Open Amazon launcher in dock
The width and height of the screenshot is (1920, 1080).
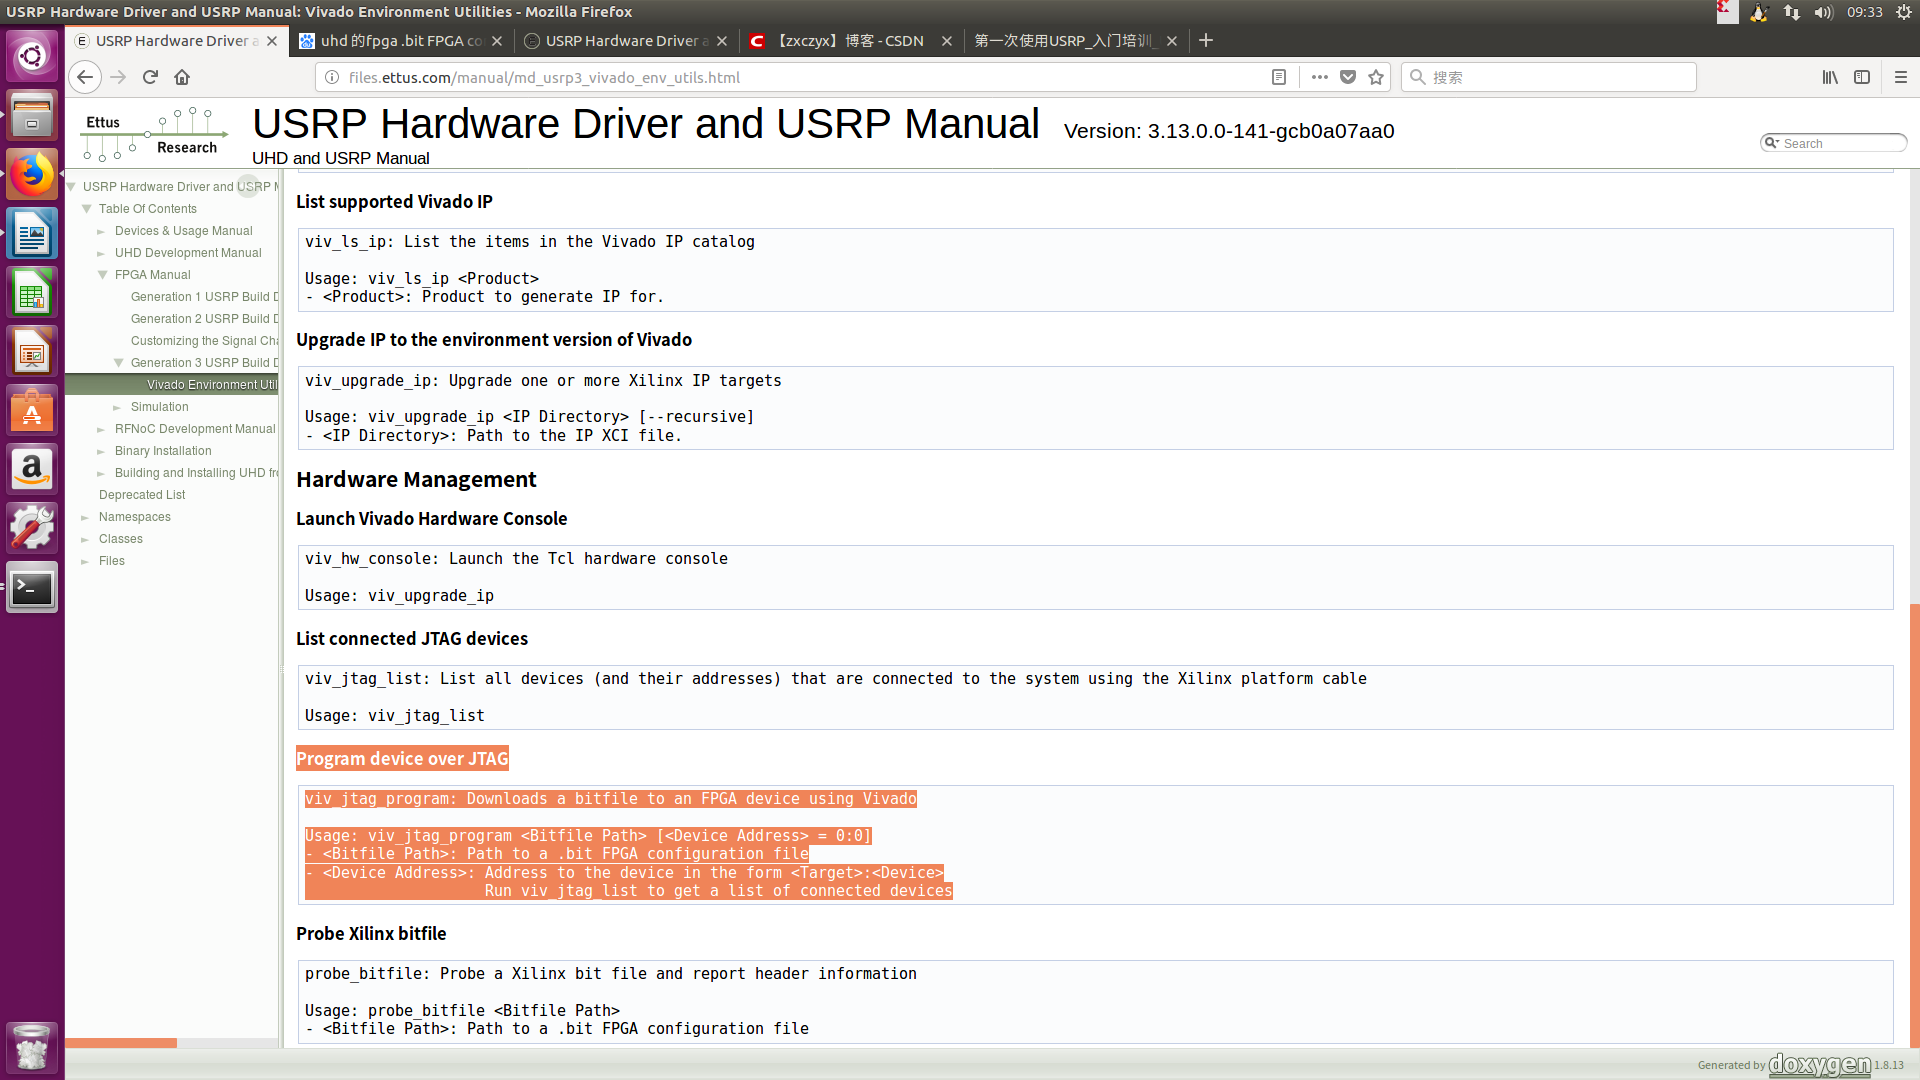[32, 469]
